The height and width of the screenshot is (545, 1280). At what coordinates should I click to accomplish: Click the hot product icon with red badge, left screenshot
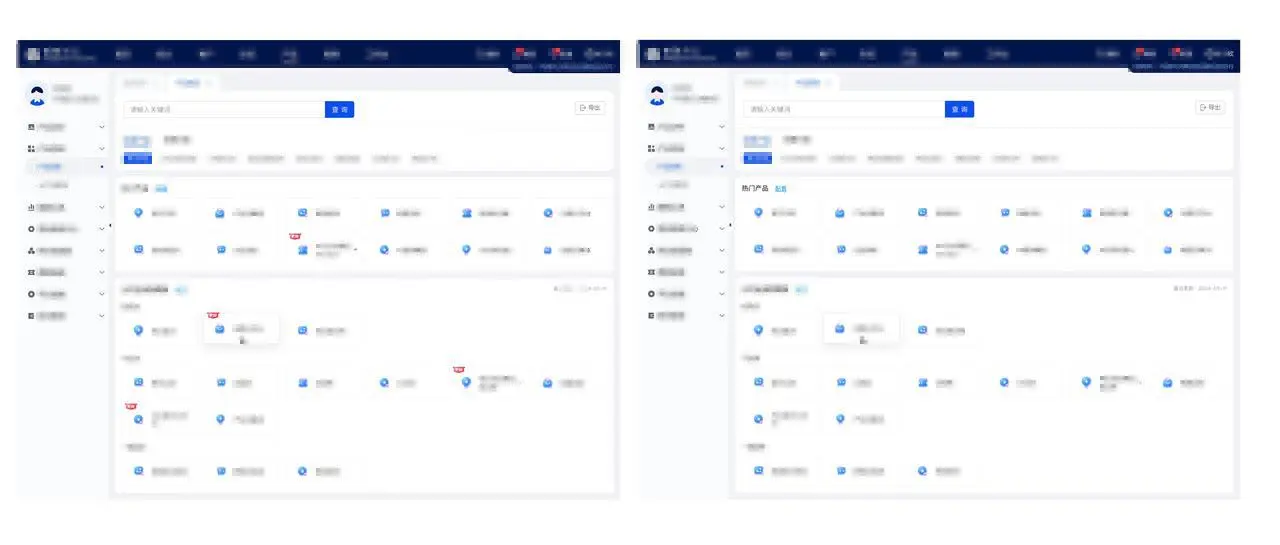[302, 249]
